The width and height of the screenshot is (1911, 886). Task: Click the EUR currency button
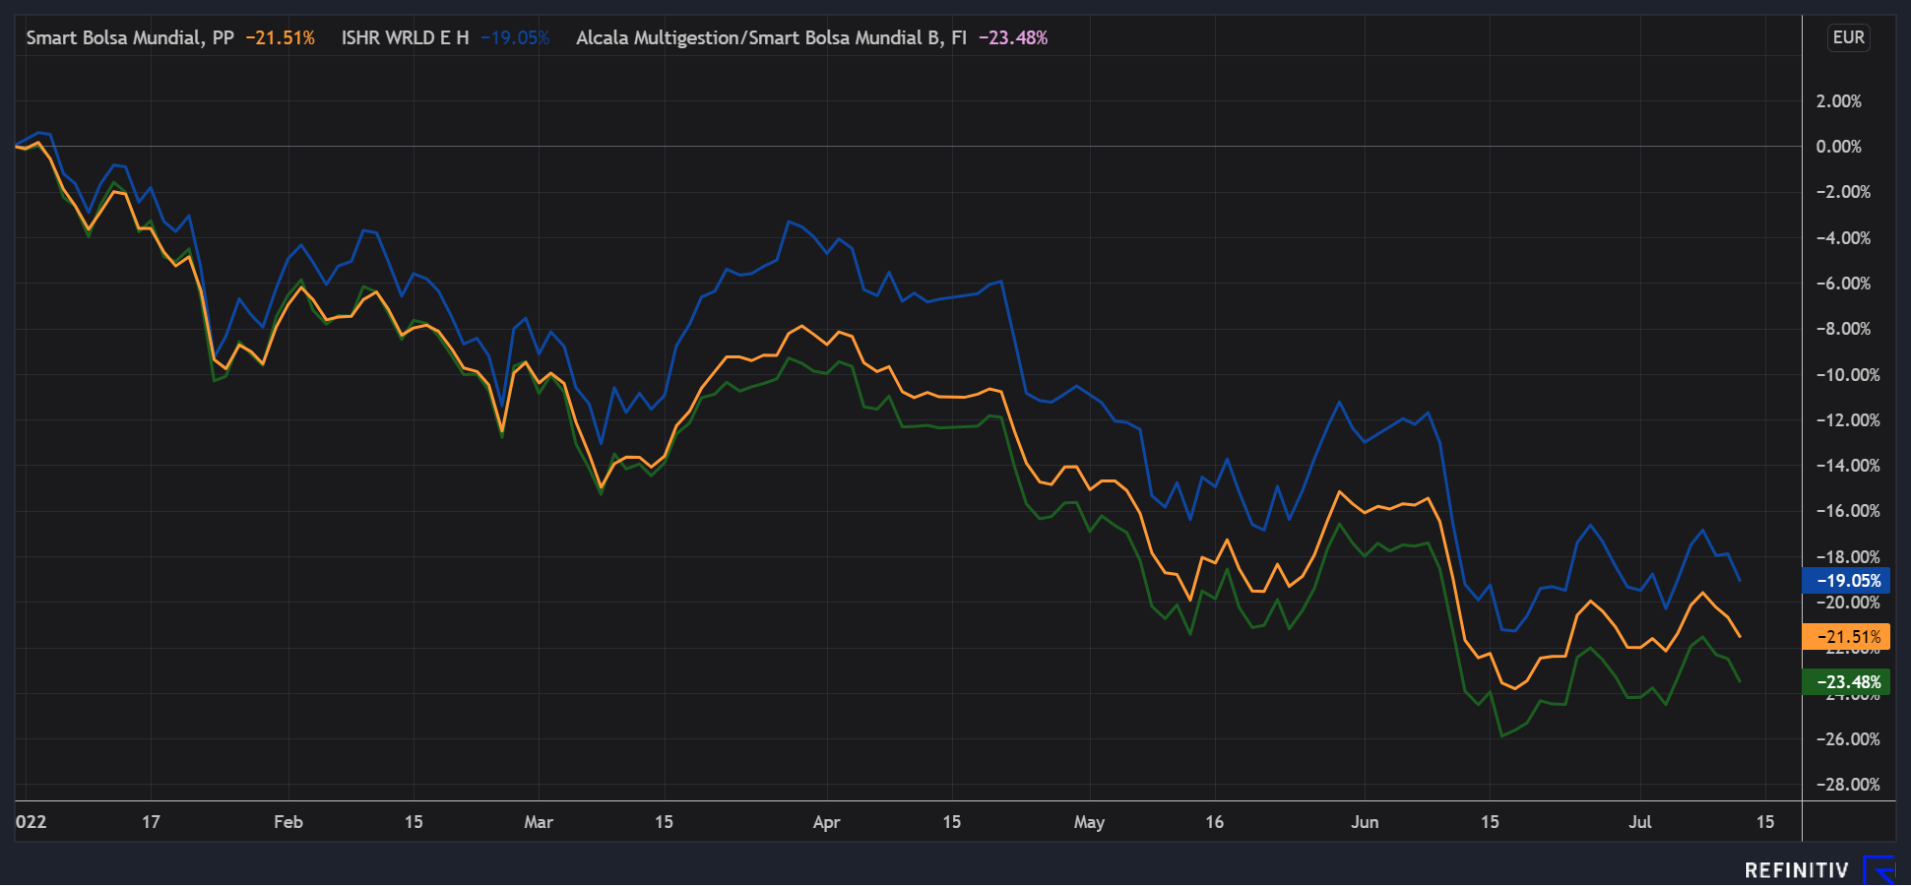(x=1848, y=38)
